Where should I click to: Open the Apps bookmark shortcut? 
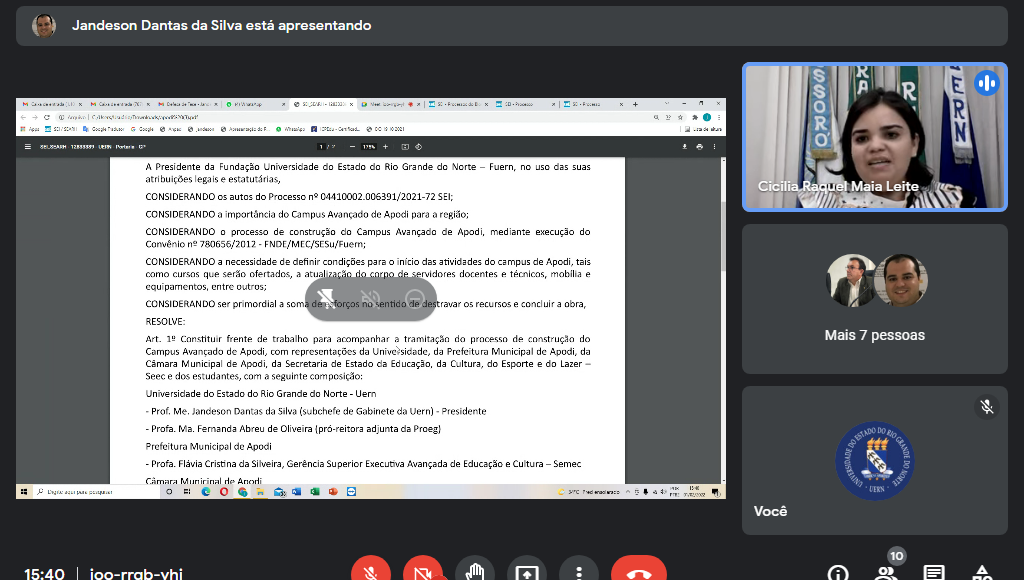click(x=30, y=129)
